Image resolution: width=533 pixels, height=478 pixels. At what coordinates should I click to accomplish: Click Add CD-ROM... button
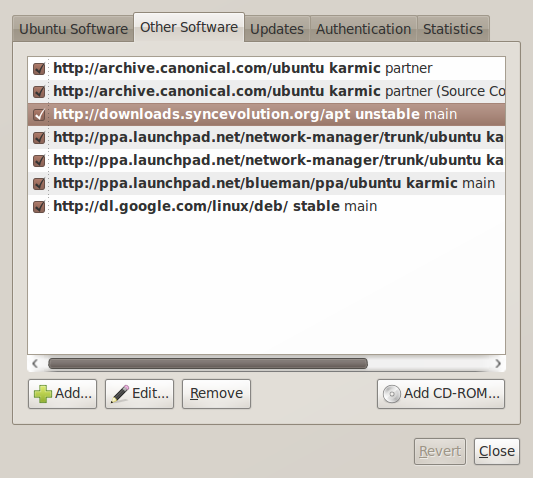click(441, 394)
